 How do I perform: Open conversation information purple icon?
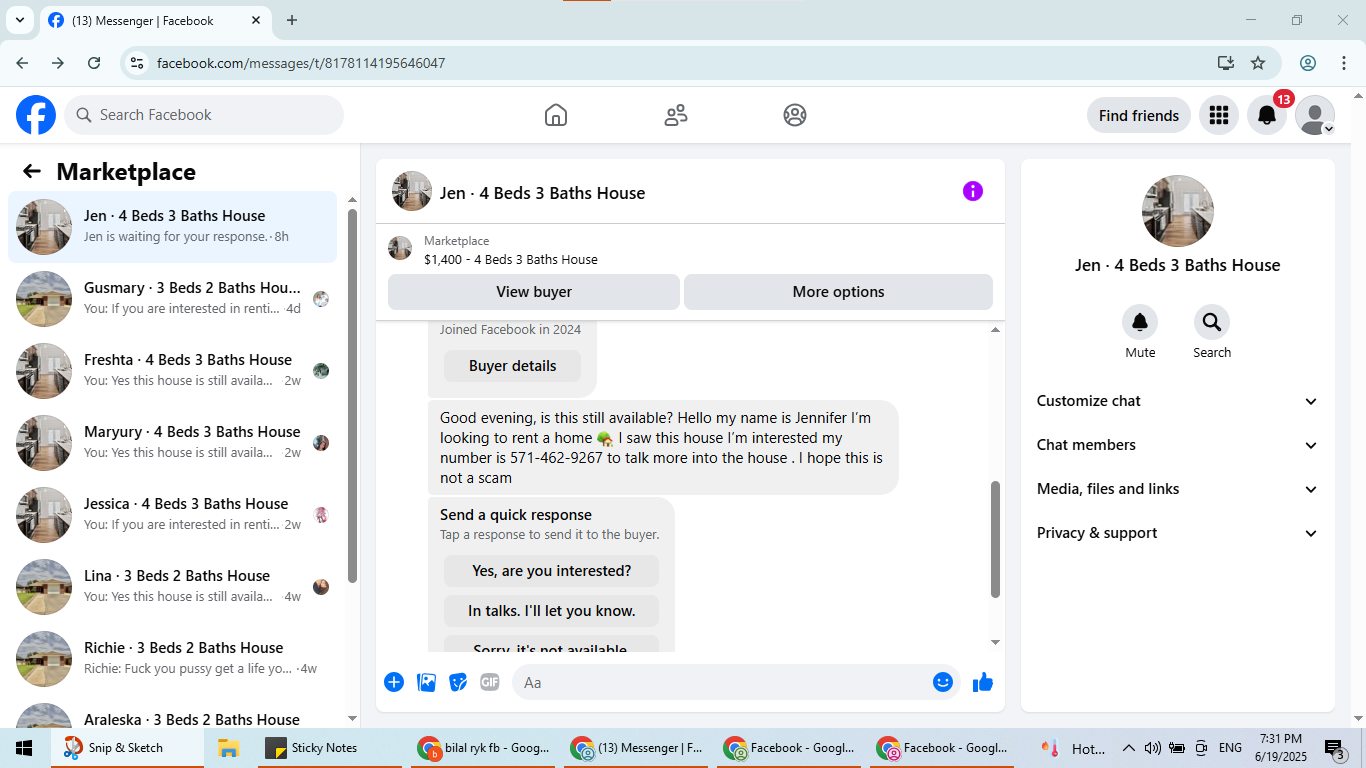pyautogui.click(x=973, y=191)
